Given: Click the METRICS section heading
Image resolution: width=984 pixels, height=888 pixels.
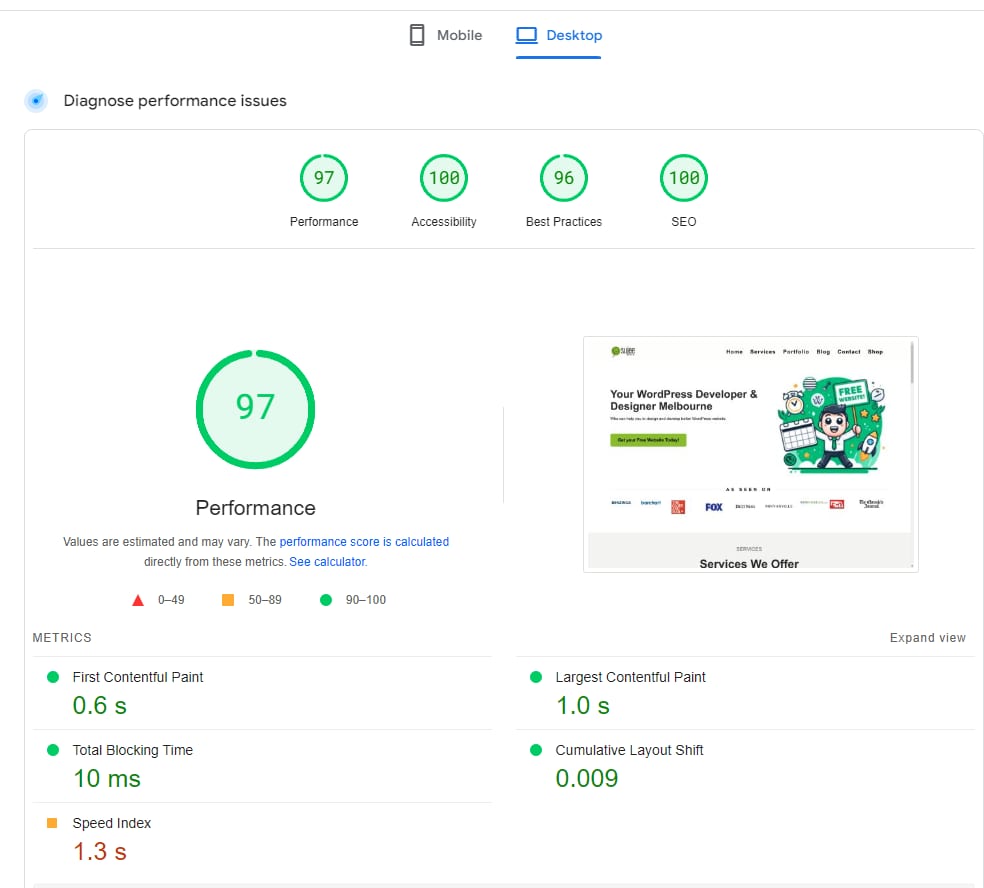Looking at the screenshot, I should pos(62,638).
